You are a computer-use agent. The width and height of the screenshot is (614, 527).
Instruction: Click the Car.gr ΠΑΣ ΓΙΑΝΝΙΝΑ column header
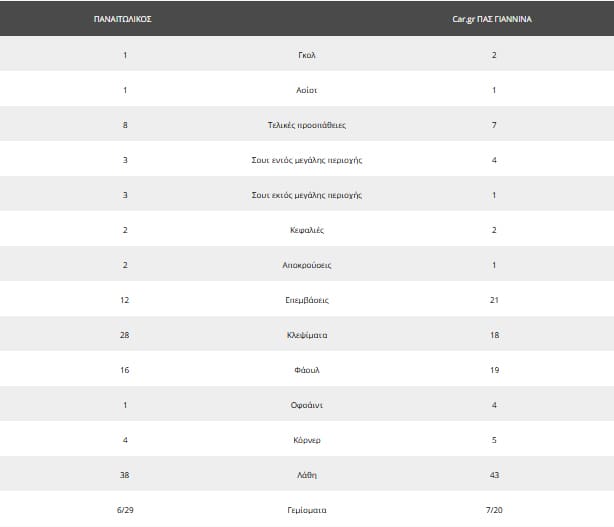(x=491, y=19)
